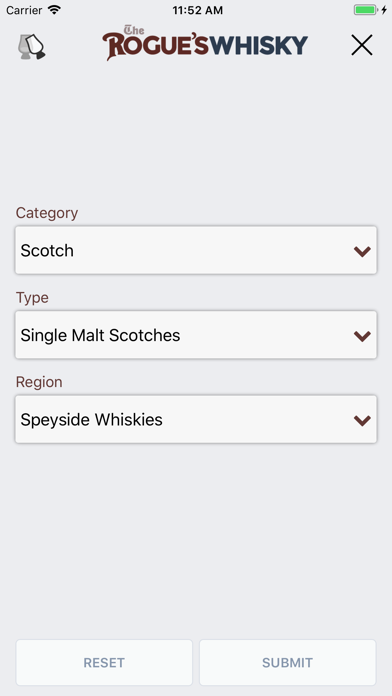Expand the Region dropdown chevron

pos(362,420)
